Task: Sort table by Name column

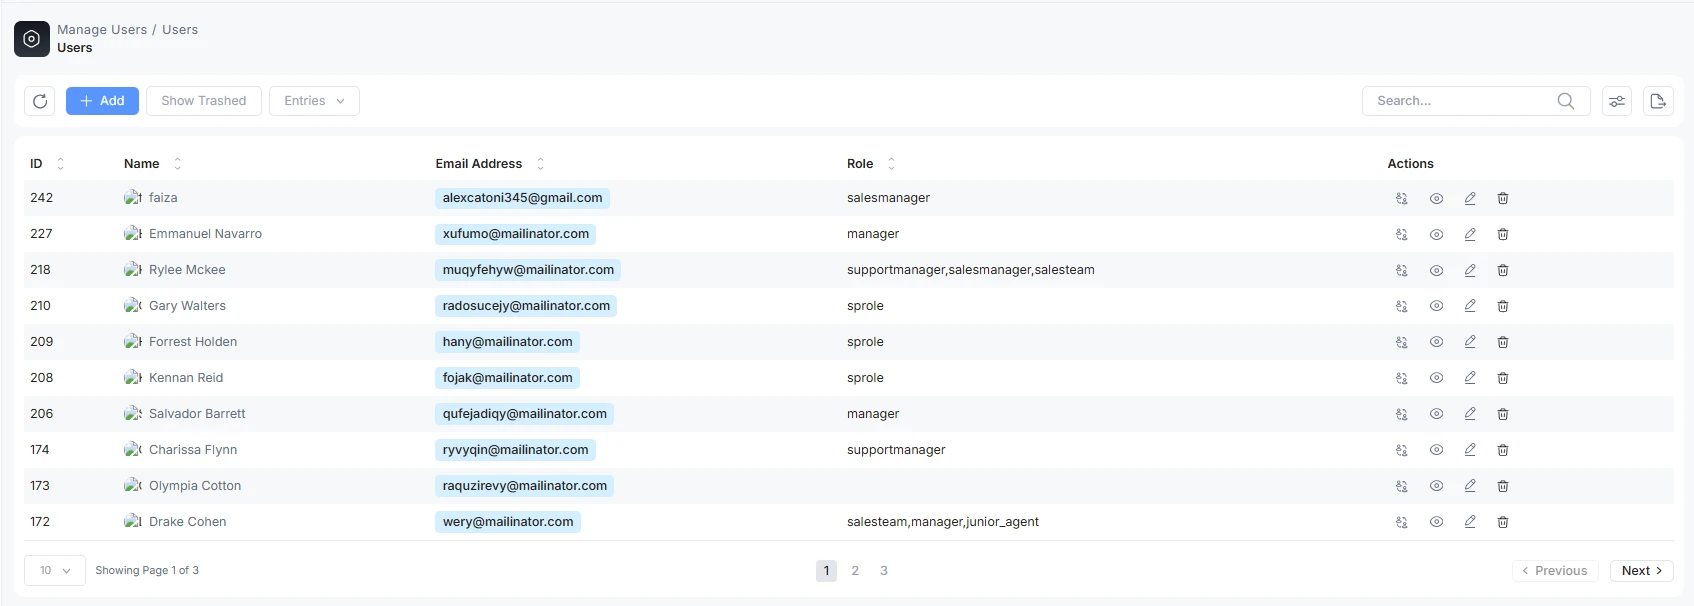Action: pos(177,164)
